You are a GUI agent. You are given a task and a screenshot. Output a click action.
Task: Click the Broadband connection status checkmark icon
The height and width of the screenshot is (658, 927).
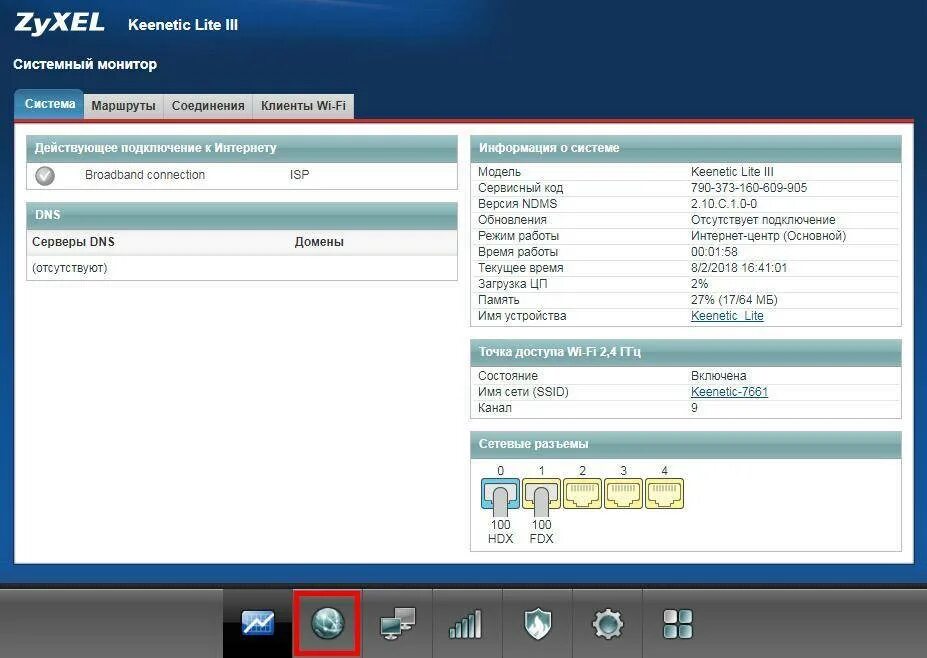pyautogui.click(x=45, y=175)
